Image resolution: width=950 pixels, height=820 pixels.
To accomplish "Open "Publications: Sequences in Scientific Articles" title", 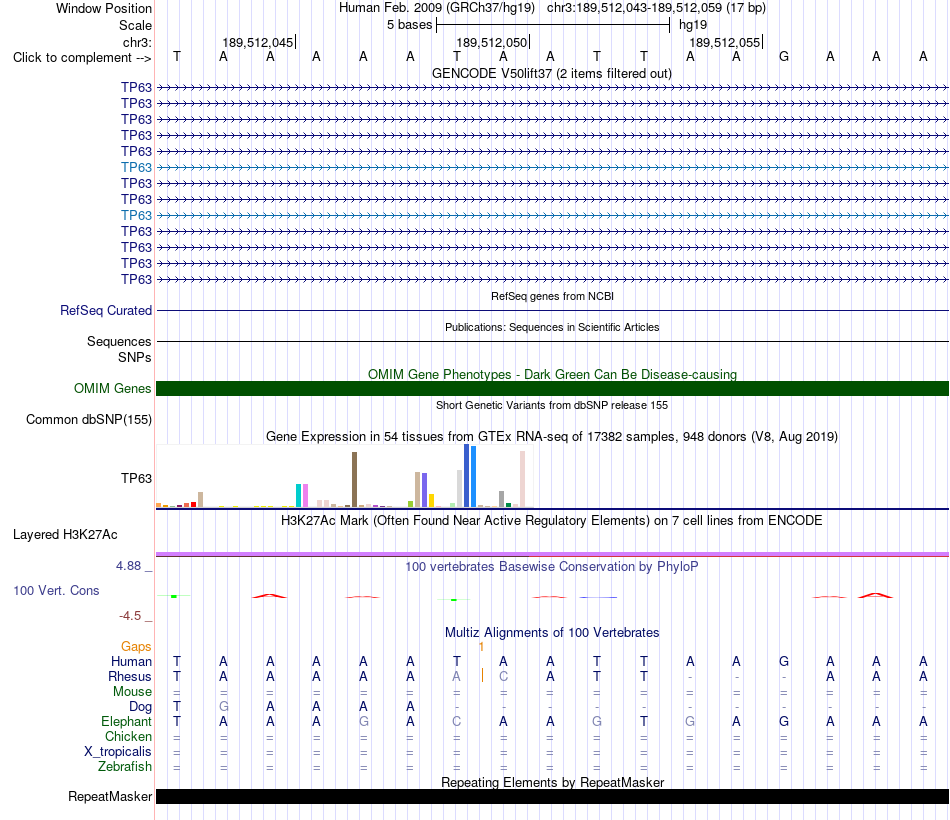I will 552,327.
